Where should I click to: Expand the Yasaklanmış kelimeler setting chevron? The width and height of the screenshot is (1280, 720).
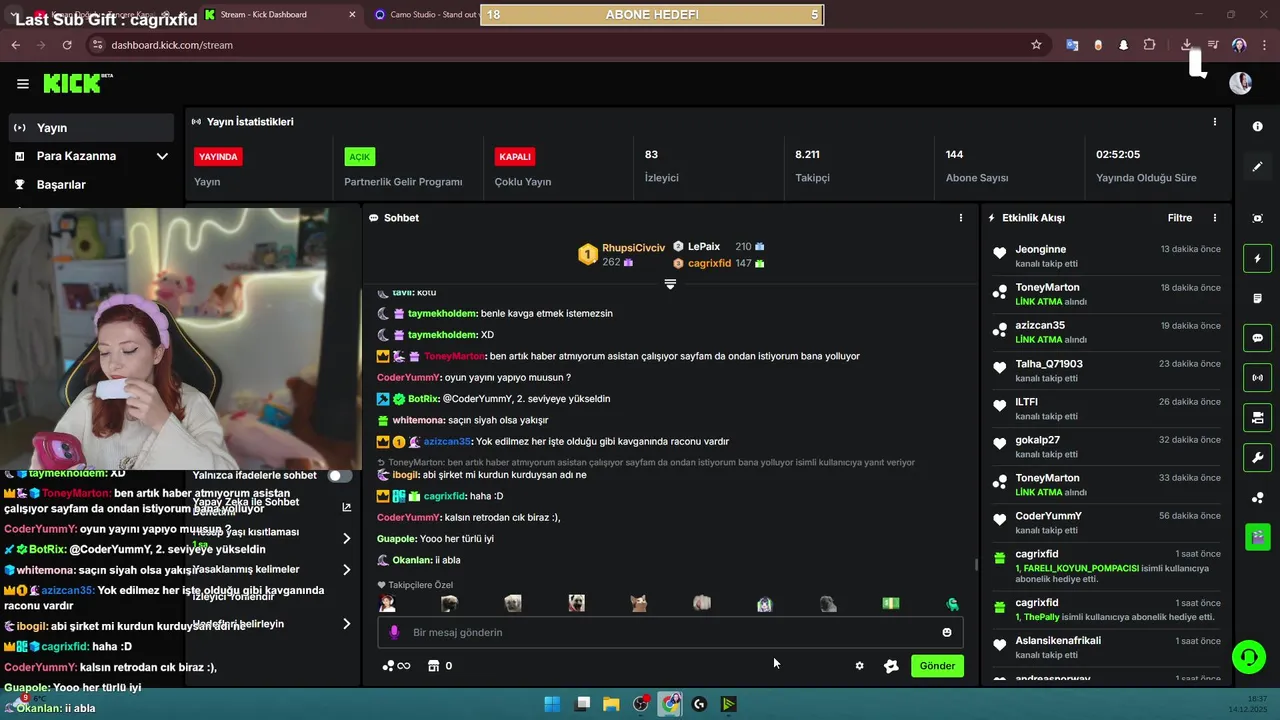346,570
